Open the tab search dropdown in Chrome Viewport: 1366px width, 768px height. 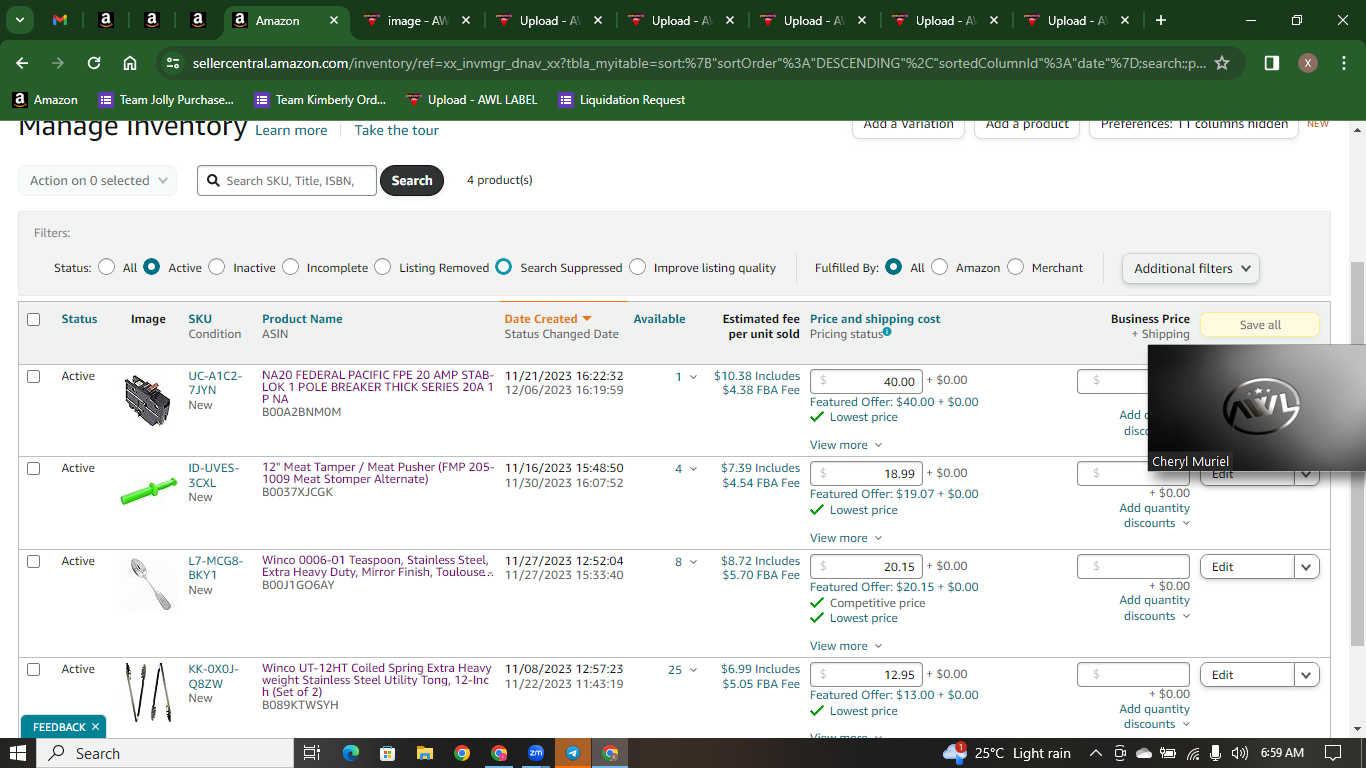(20, 20)
